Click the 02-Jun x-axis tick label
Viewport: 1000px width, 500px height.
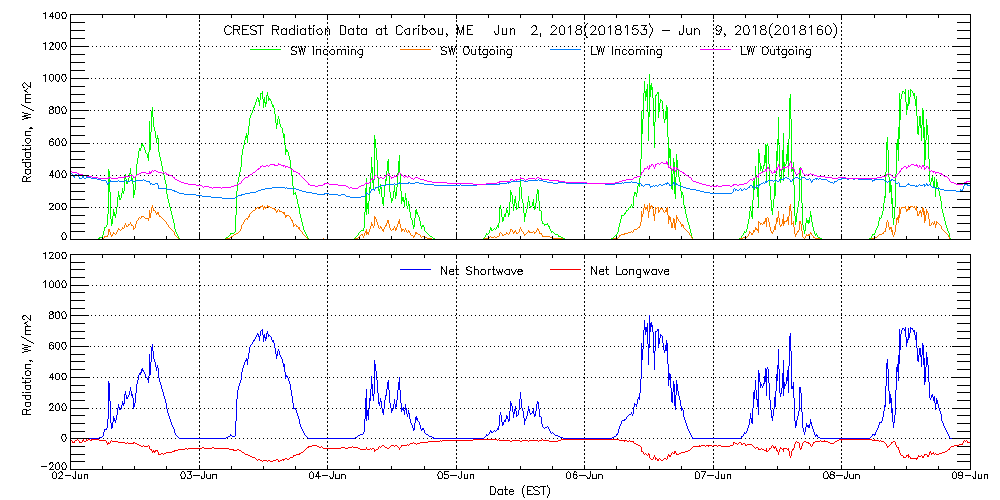click(73, 477)
